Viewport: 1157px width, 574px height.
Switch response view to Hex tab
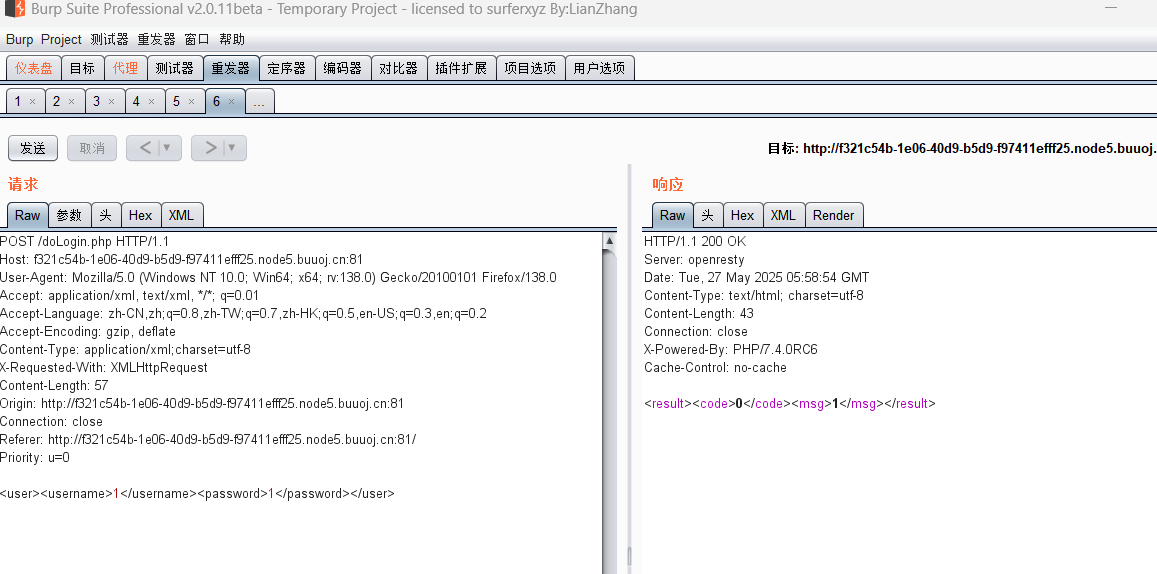pyautogui.click(x=742, y=215)
